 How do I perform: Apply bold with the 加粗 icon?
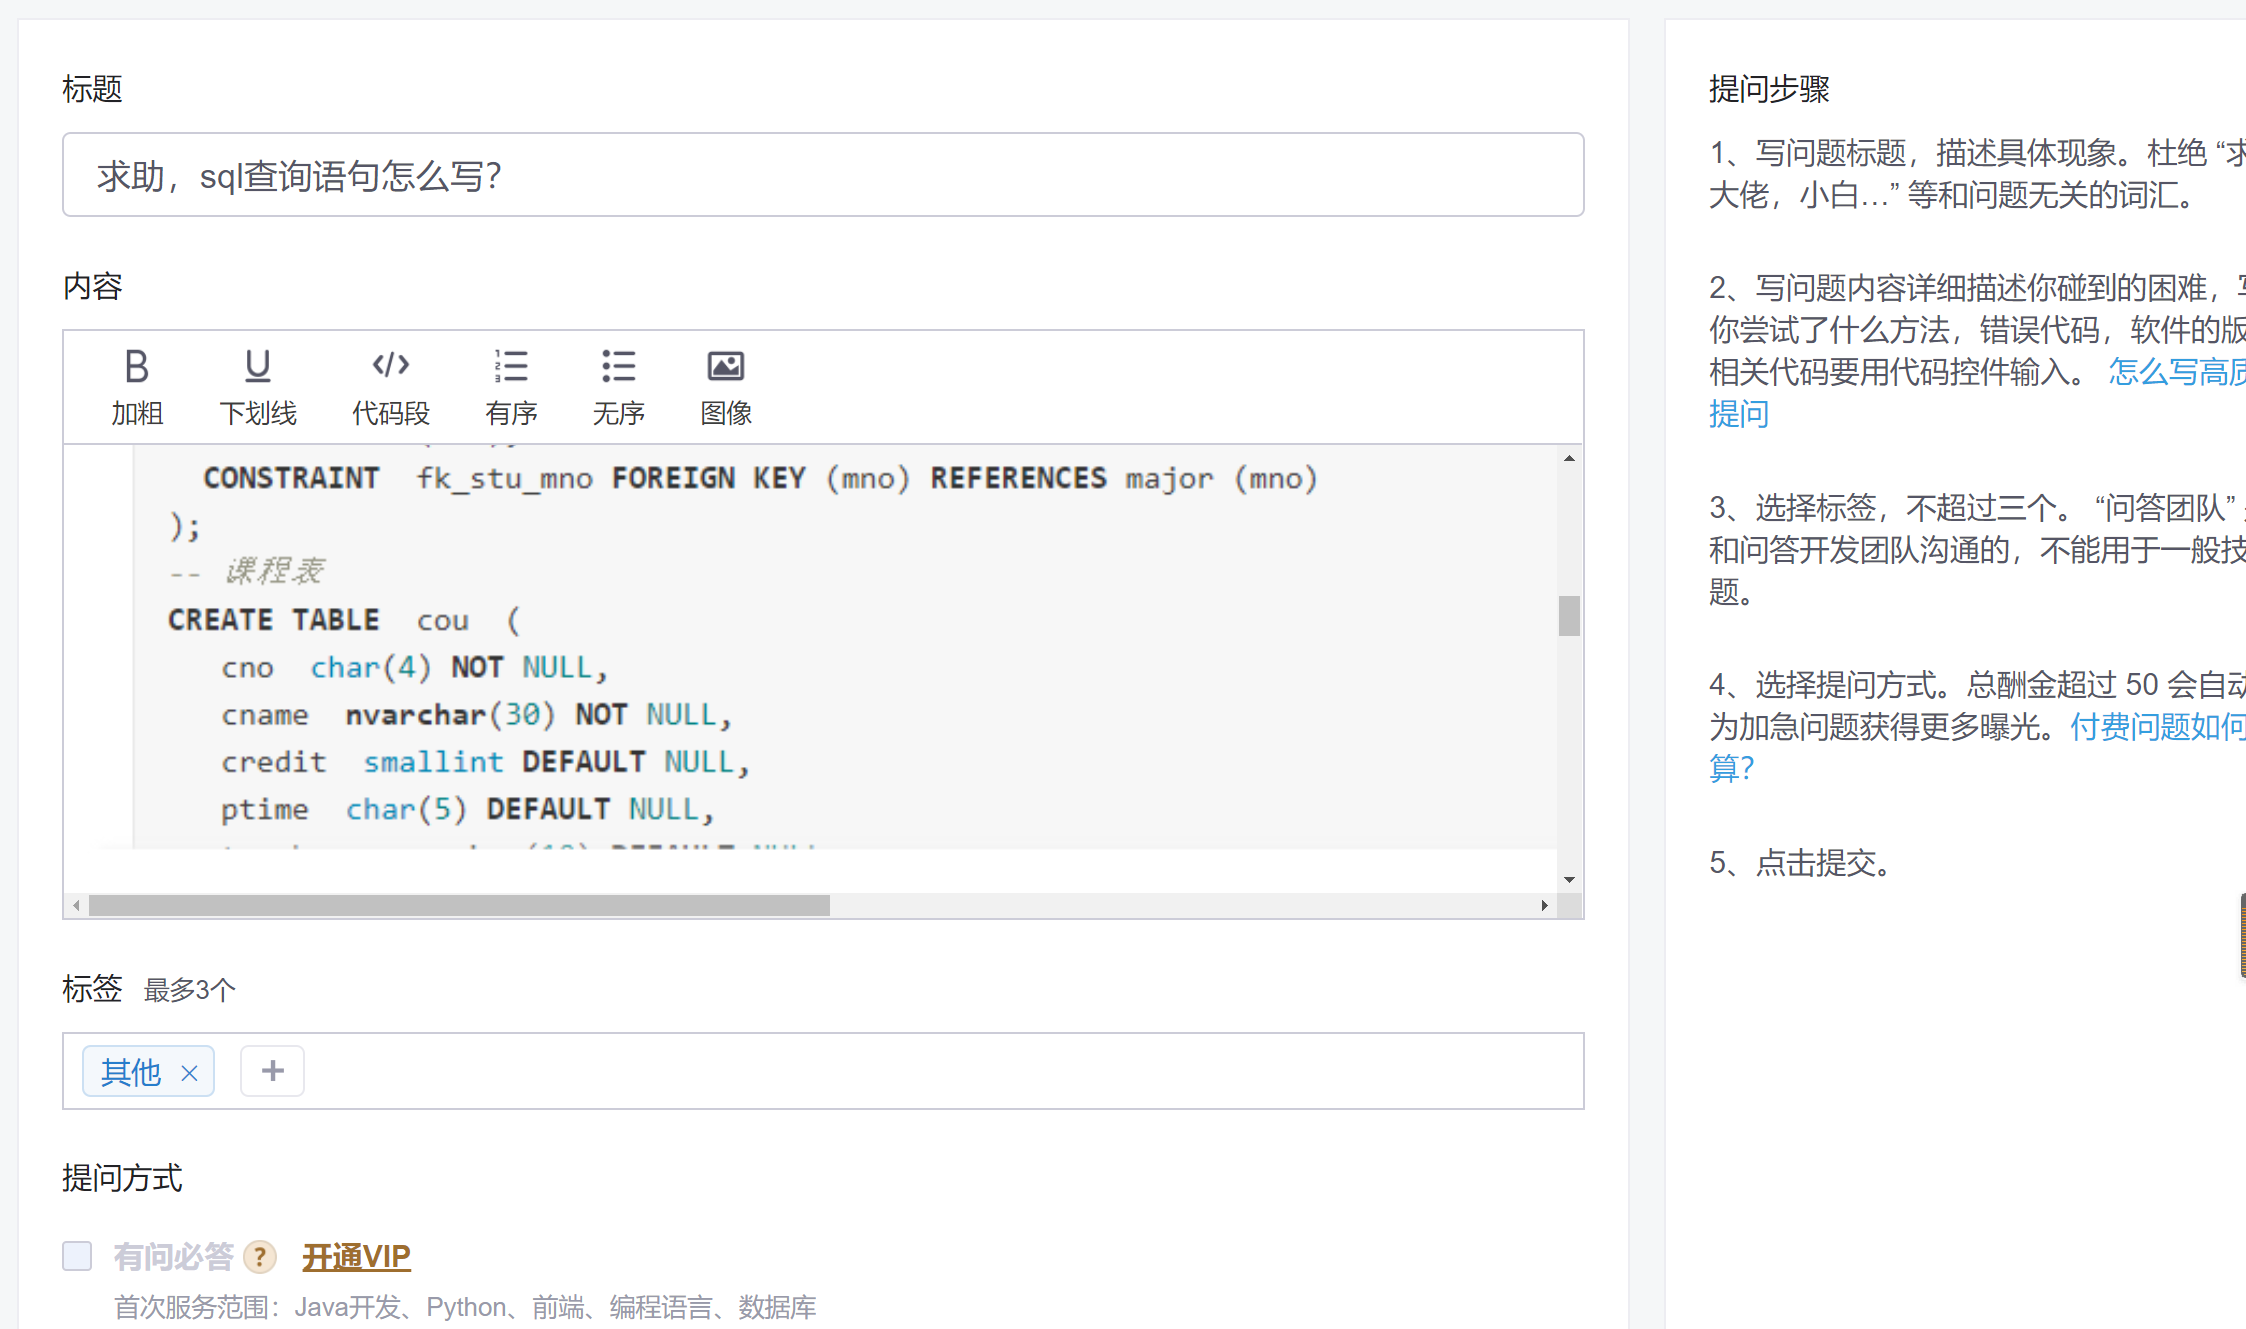pyautogui.click(x=137, y=386)
